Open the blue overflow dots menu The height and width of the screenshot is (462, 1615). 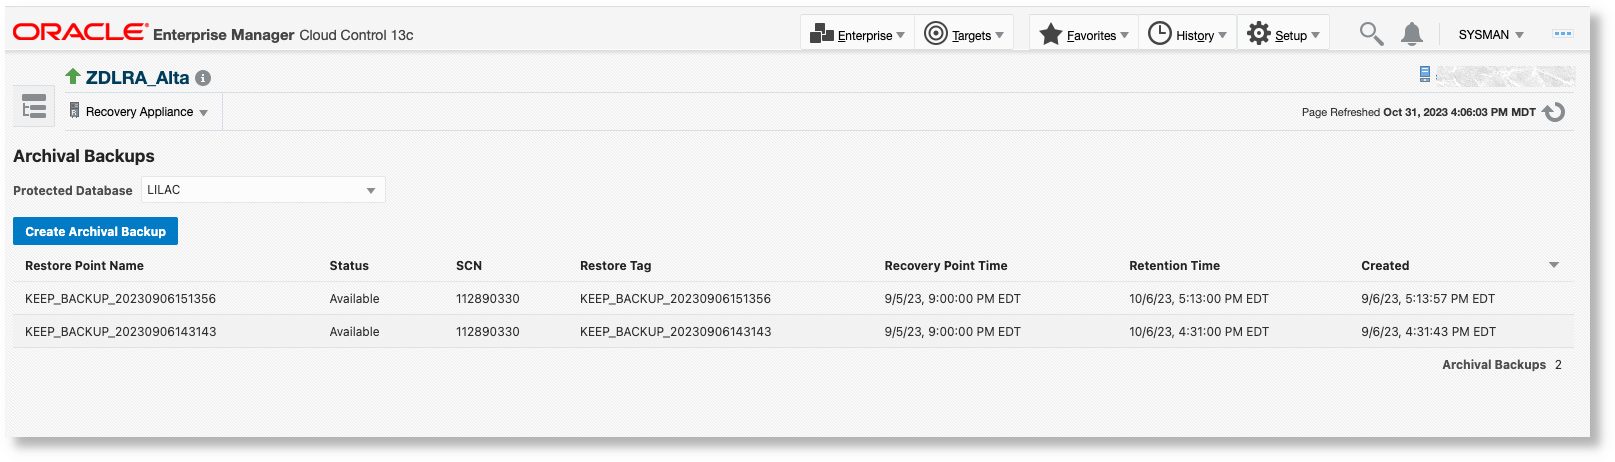tap(1562, 34)
